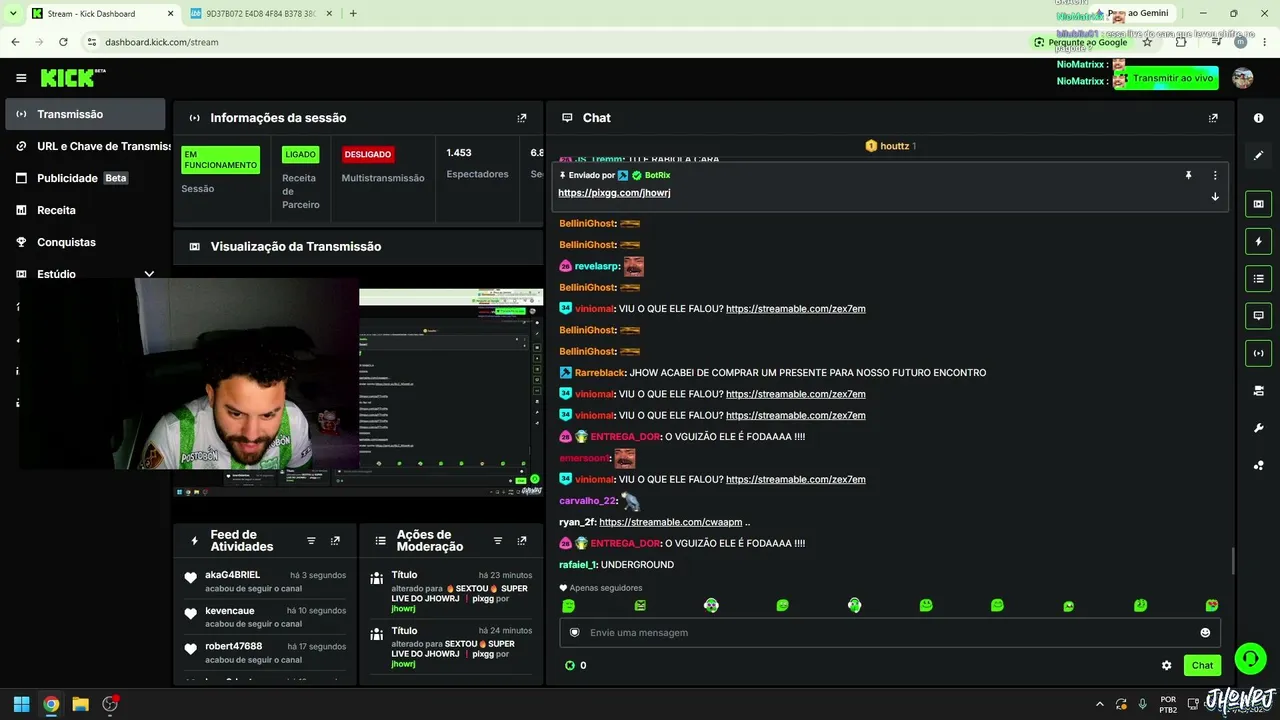Toggle session info broadcast icon in right sidebar
The width and height of the screenshot is (1280, 720).
pos(1258,352)
